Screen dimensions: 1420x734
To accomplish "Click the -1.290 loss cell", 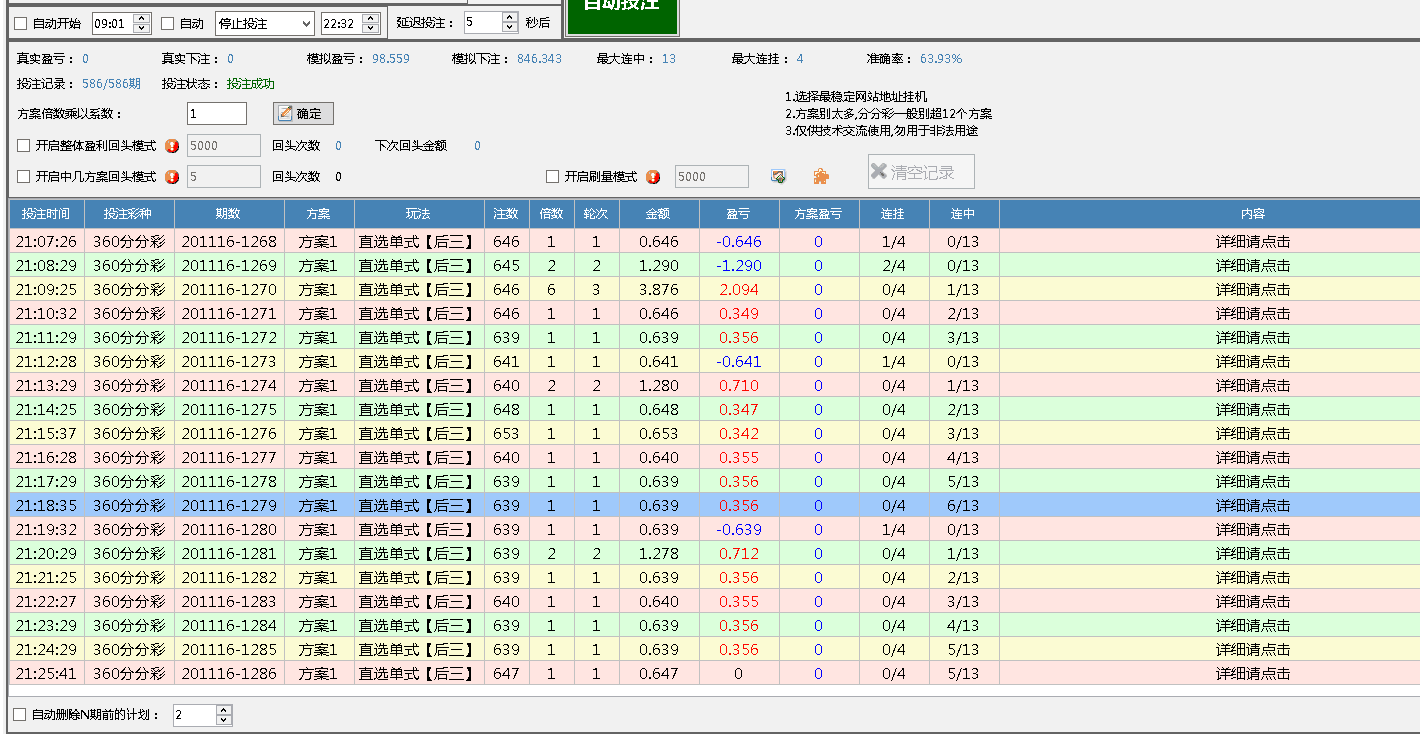I will coord(739,266).
